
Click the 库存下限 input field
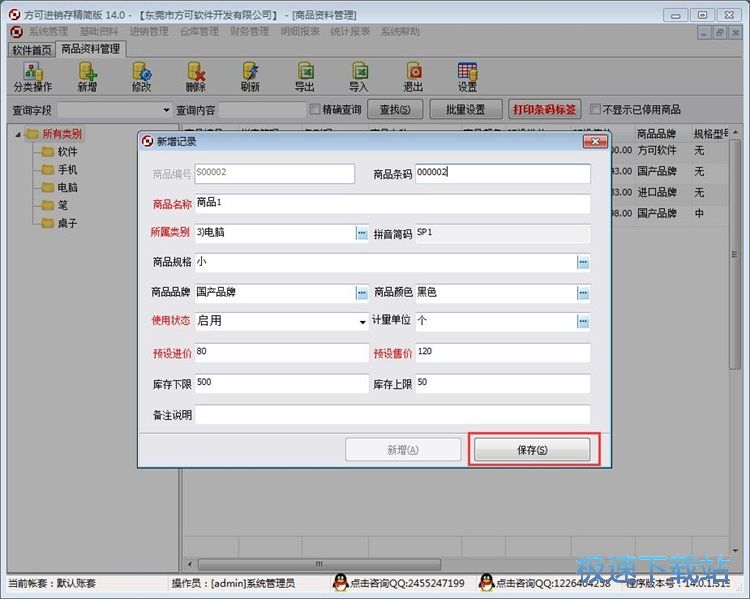click(282, 384)
